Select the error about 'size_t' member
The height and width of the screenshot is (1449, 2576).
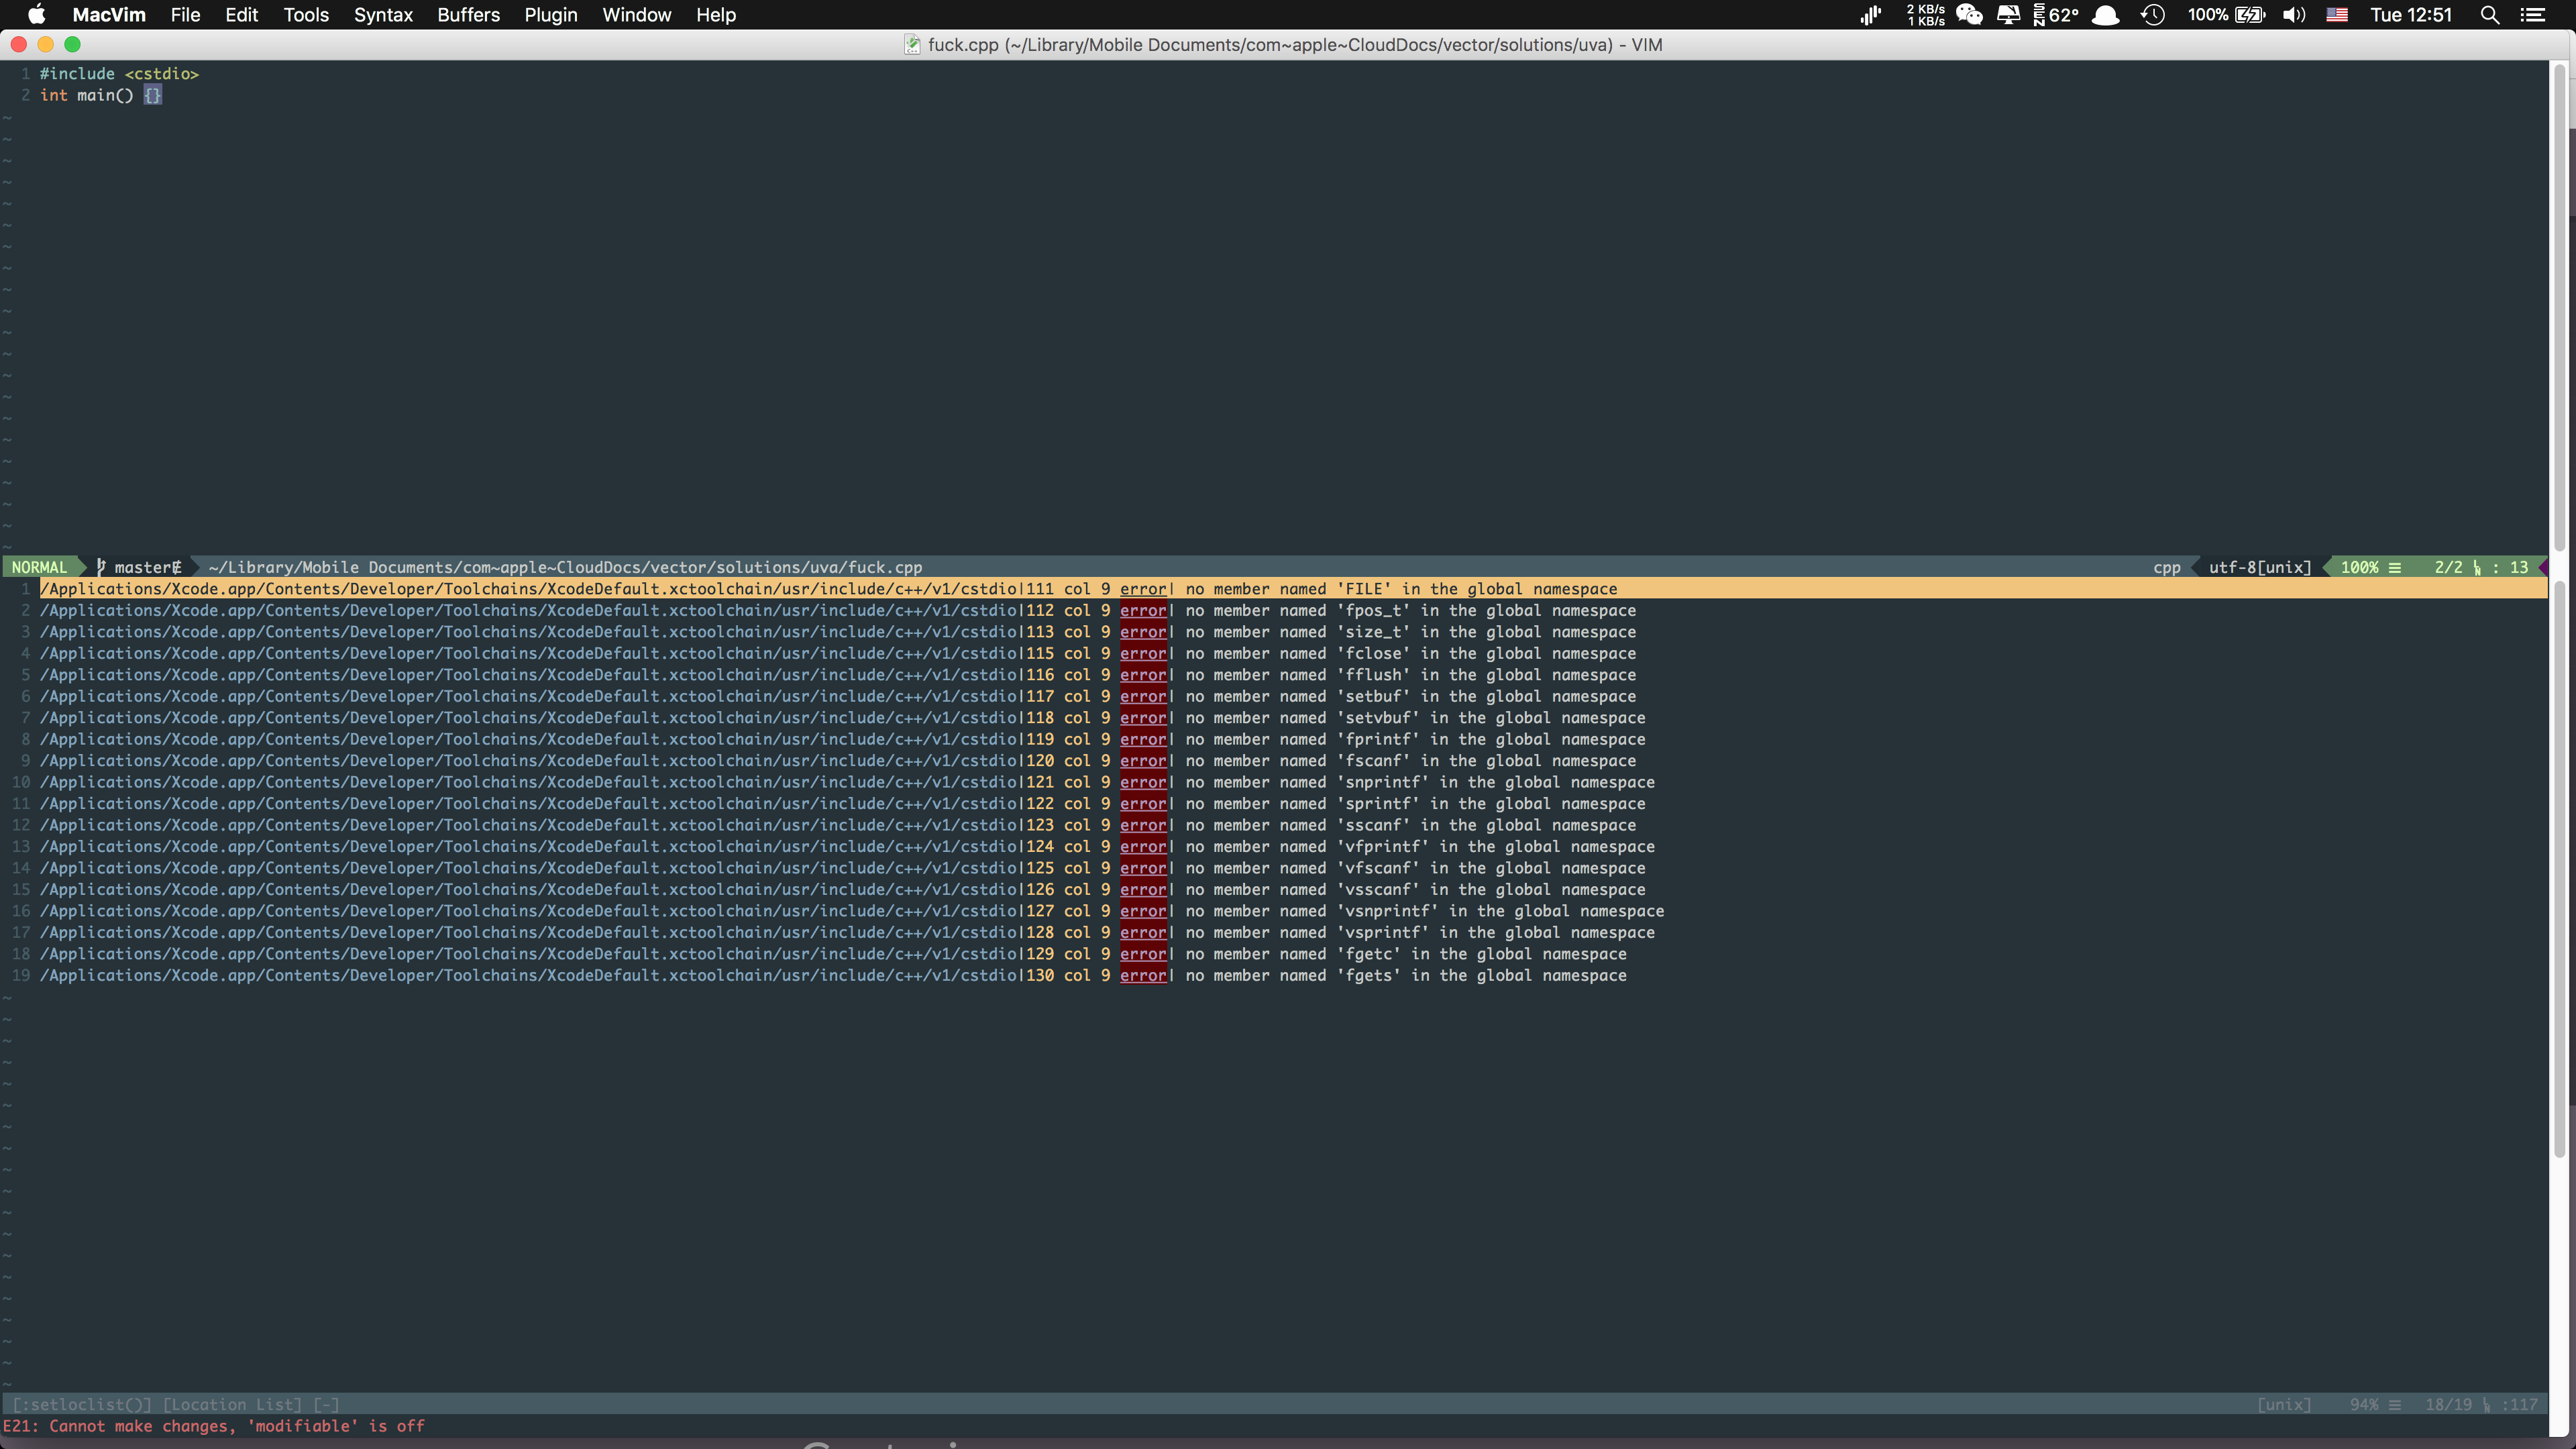tap(838, 632)
